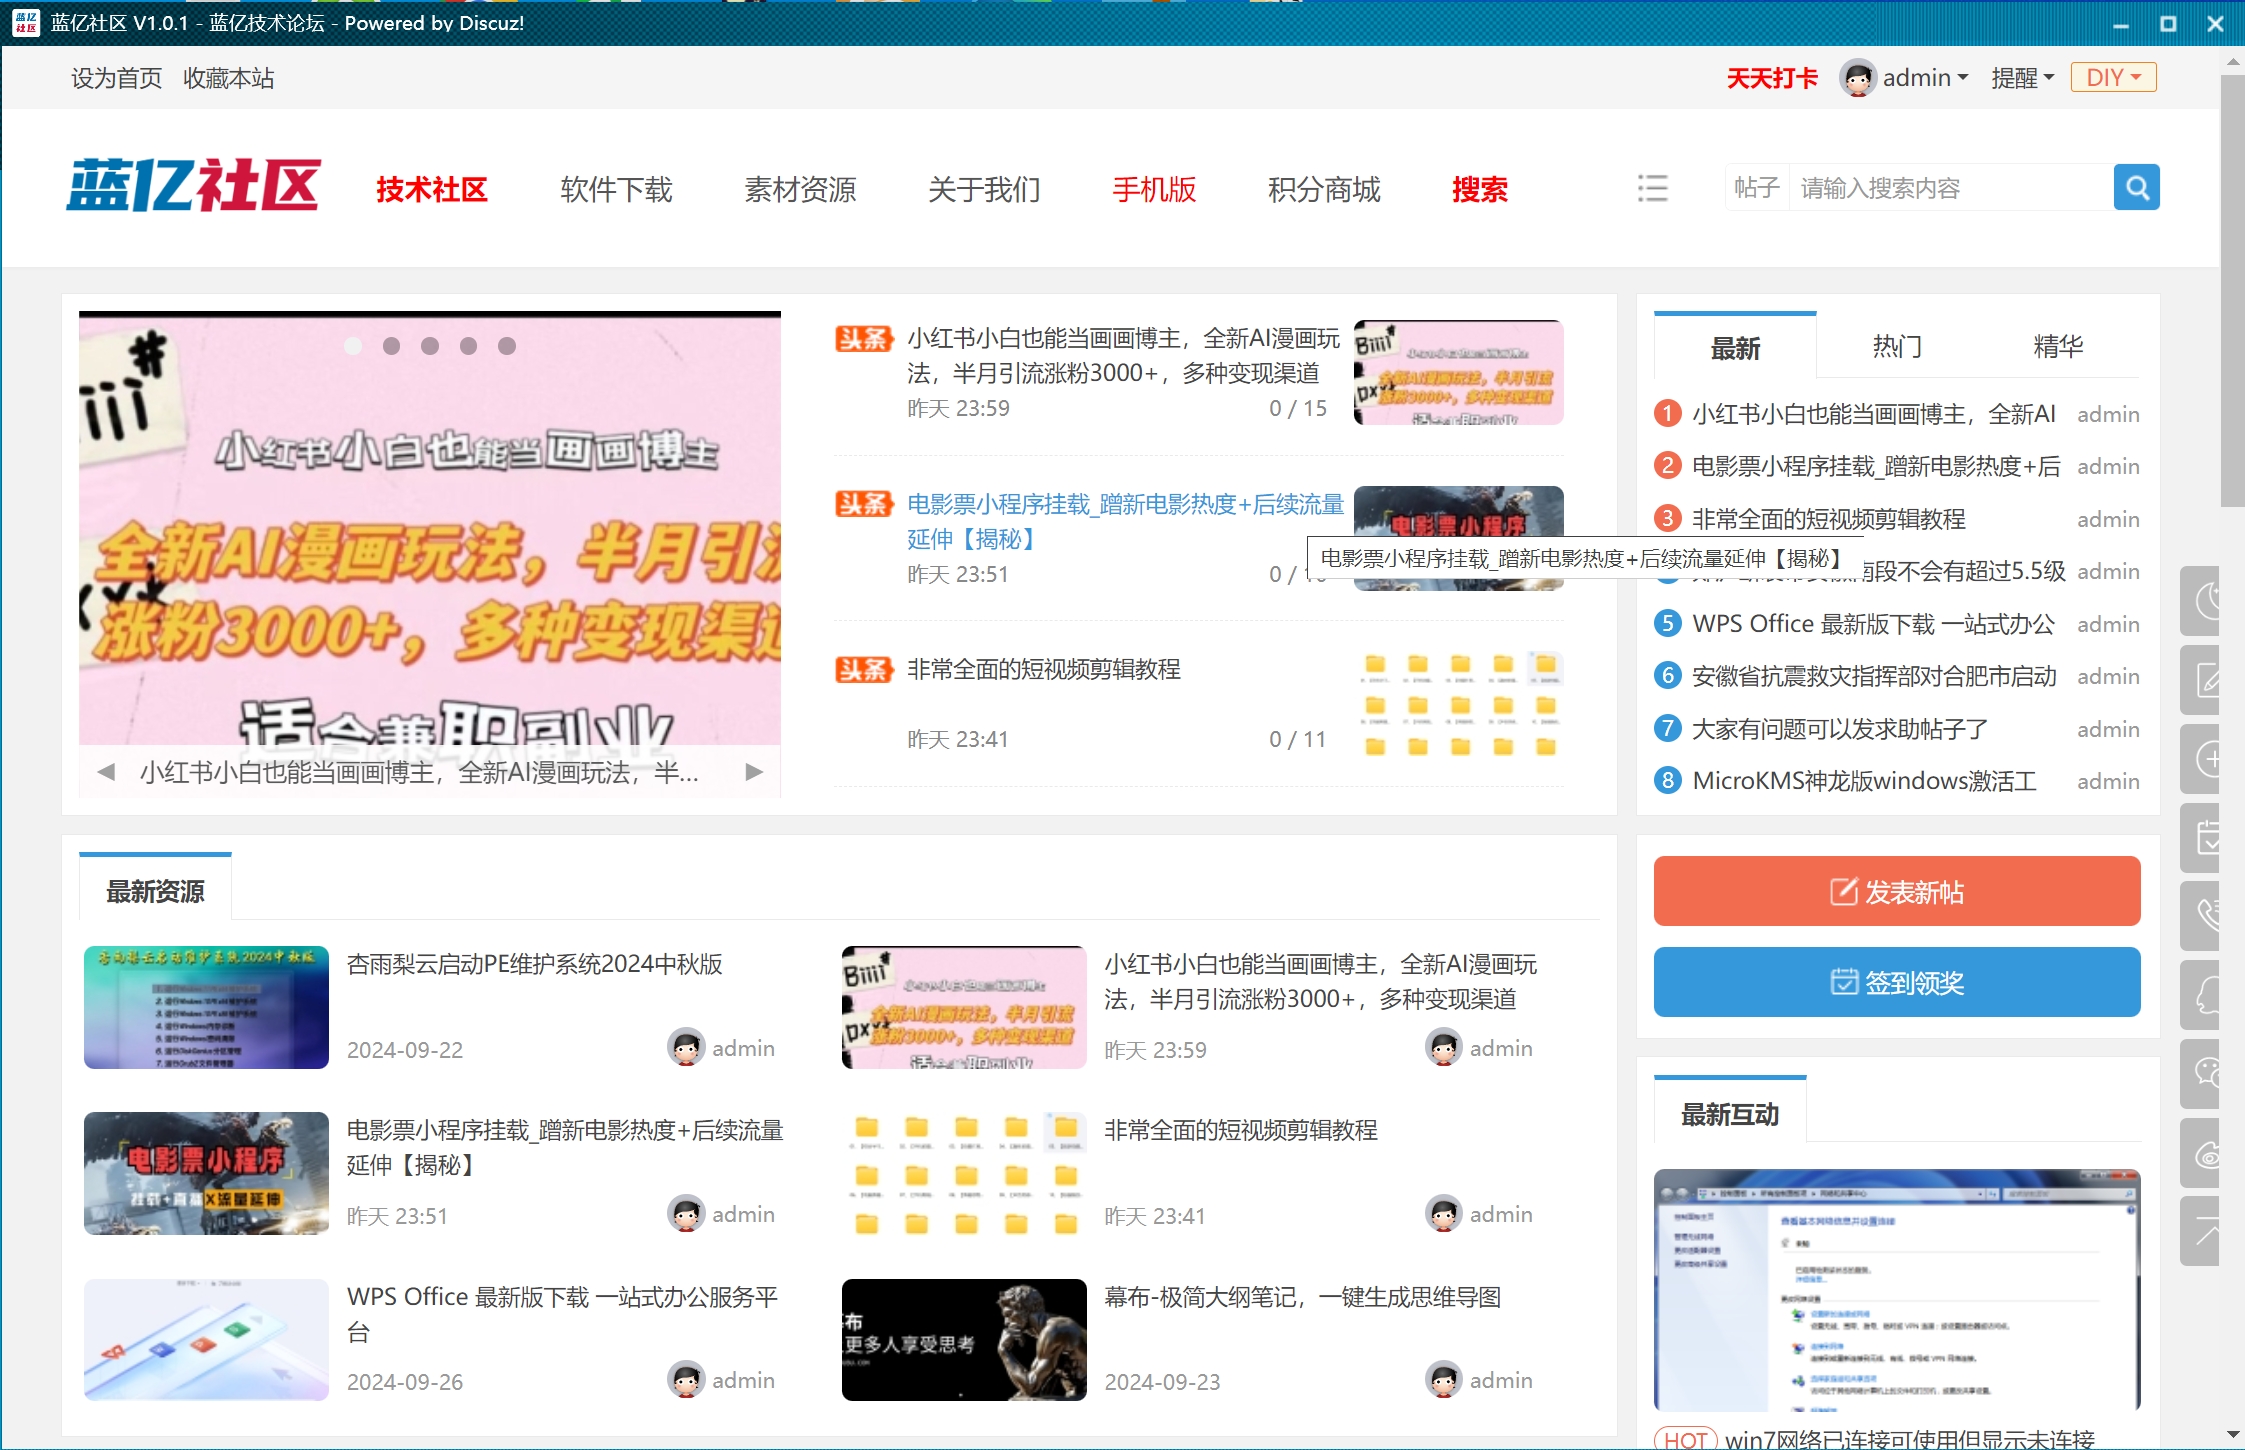The height and width of the screenshot is (1450, 2245).
Task: Click the 发表新帖 button
Action: point(1897,891)
